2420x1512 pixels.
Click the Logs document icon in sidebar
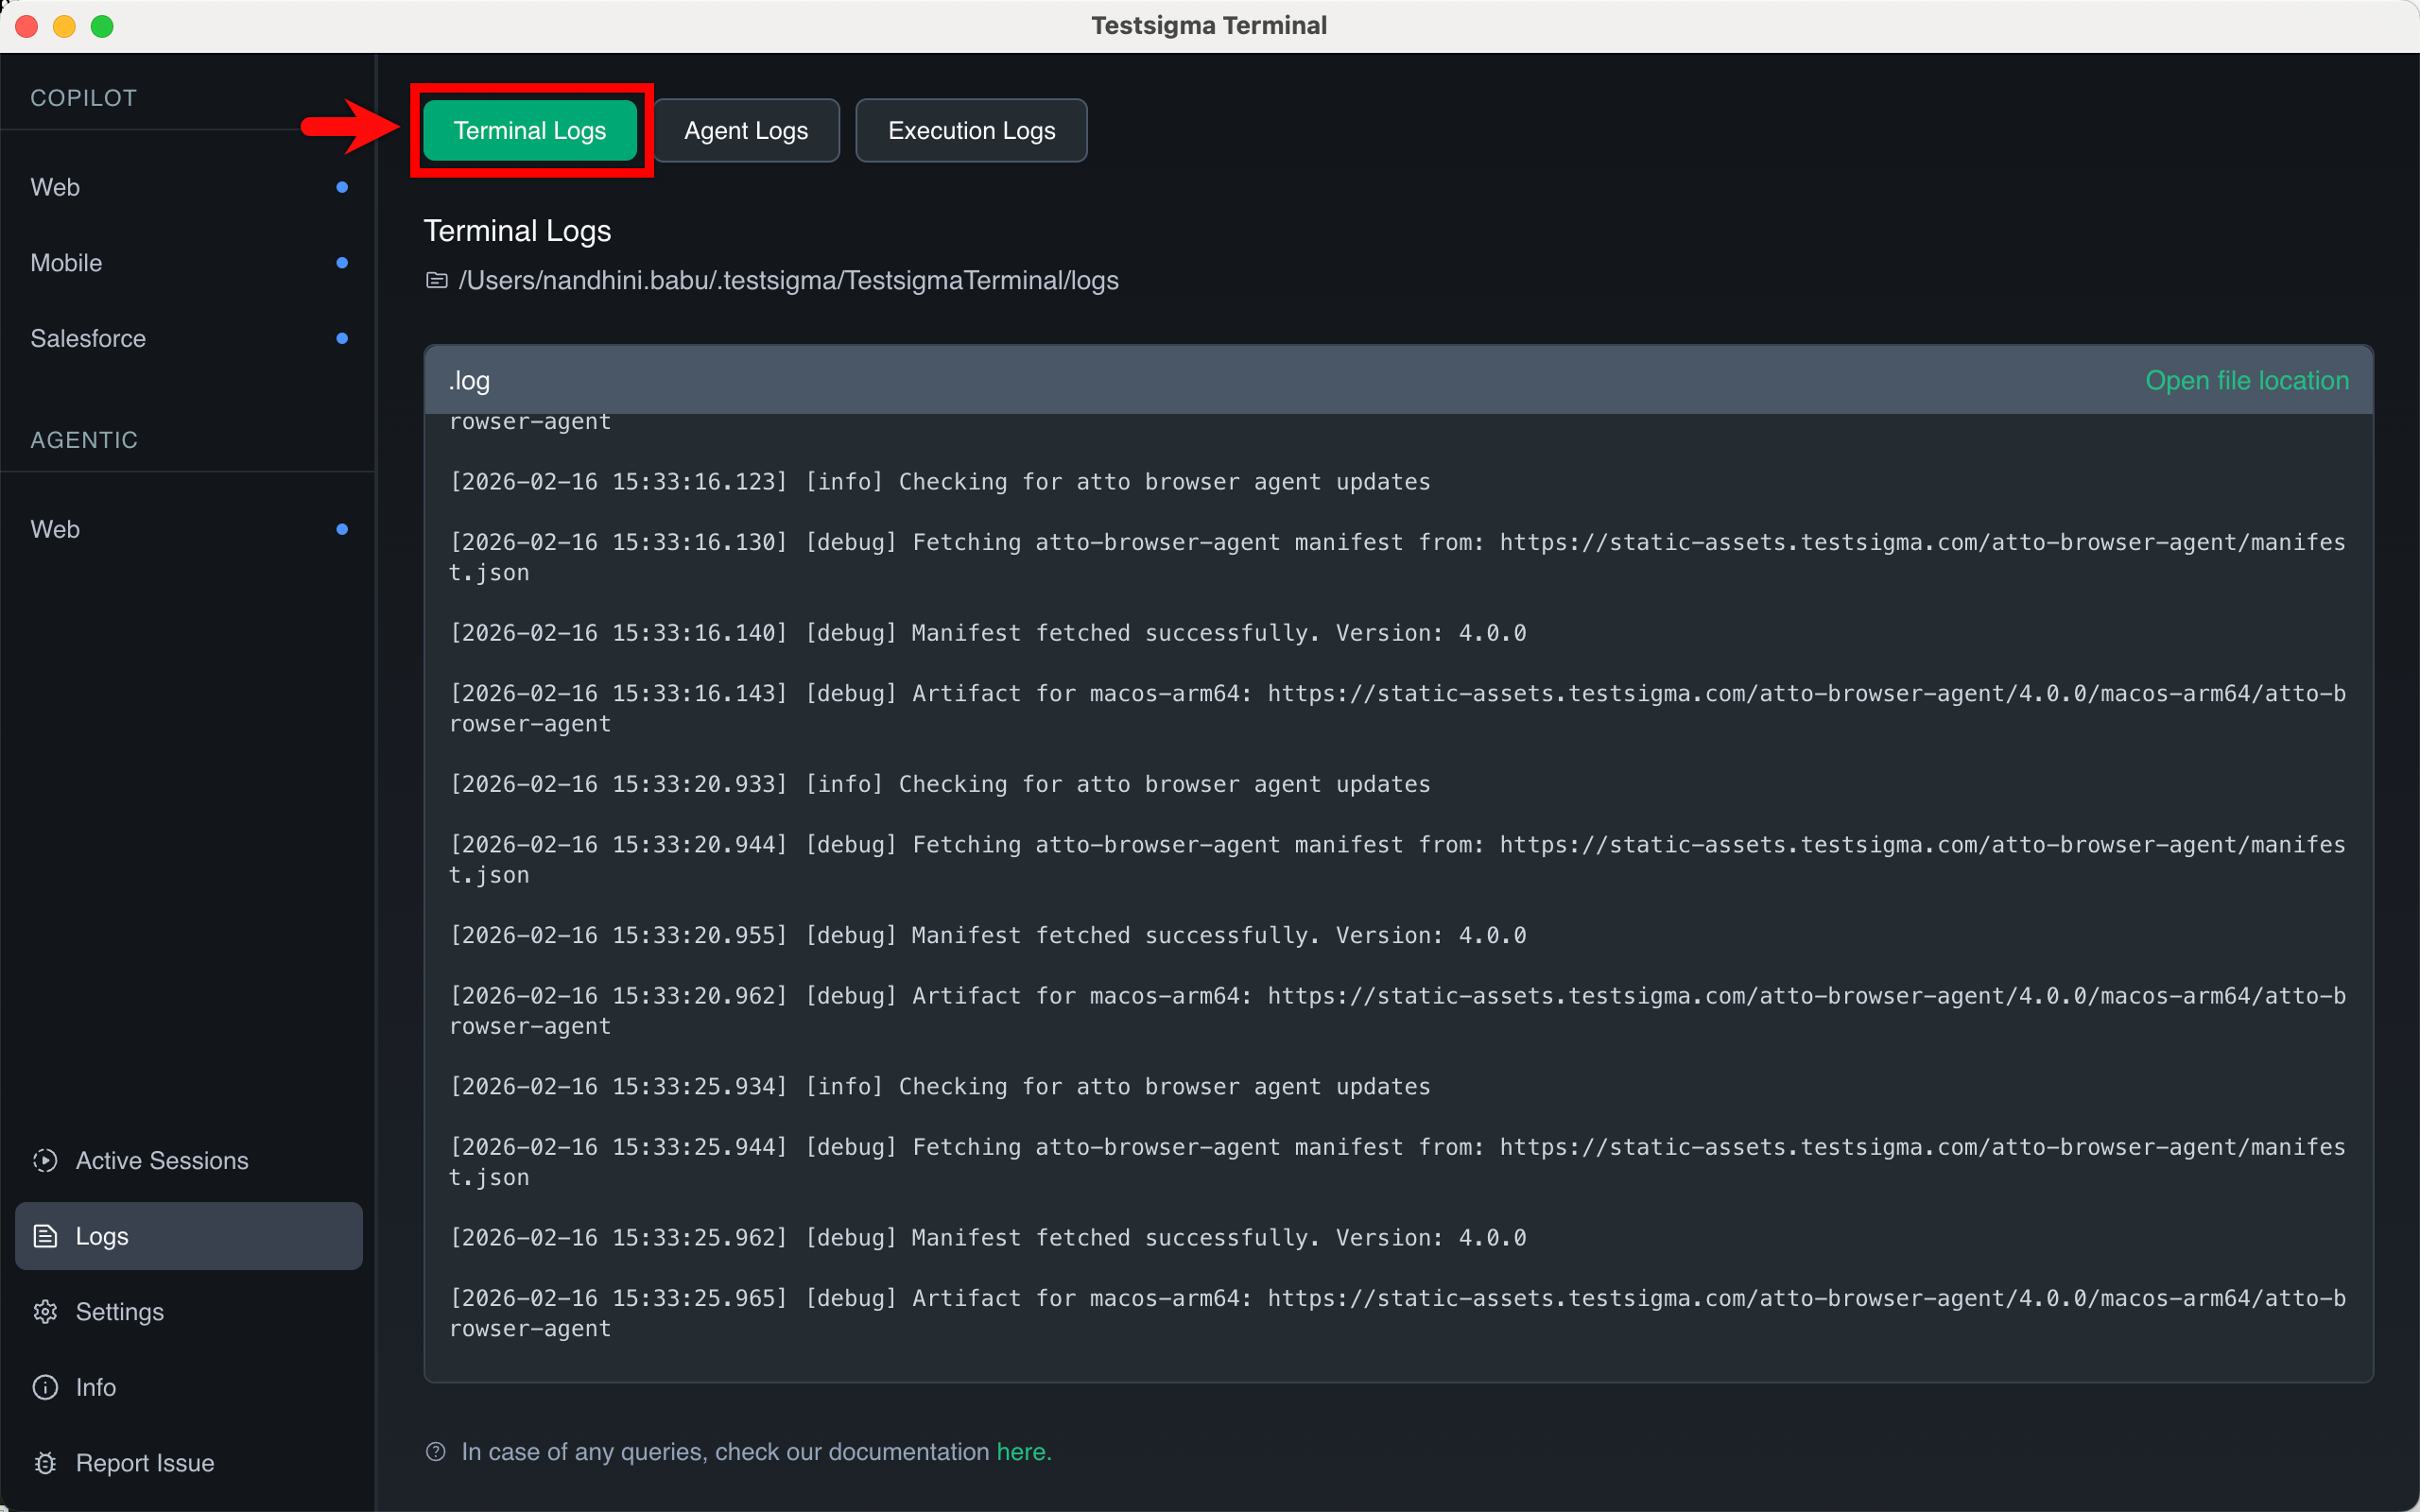coord(46,1236)
